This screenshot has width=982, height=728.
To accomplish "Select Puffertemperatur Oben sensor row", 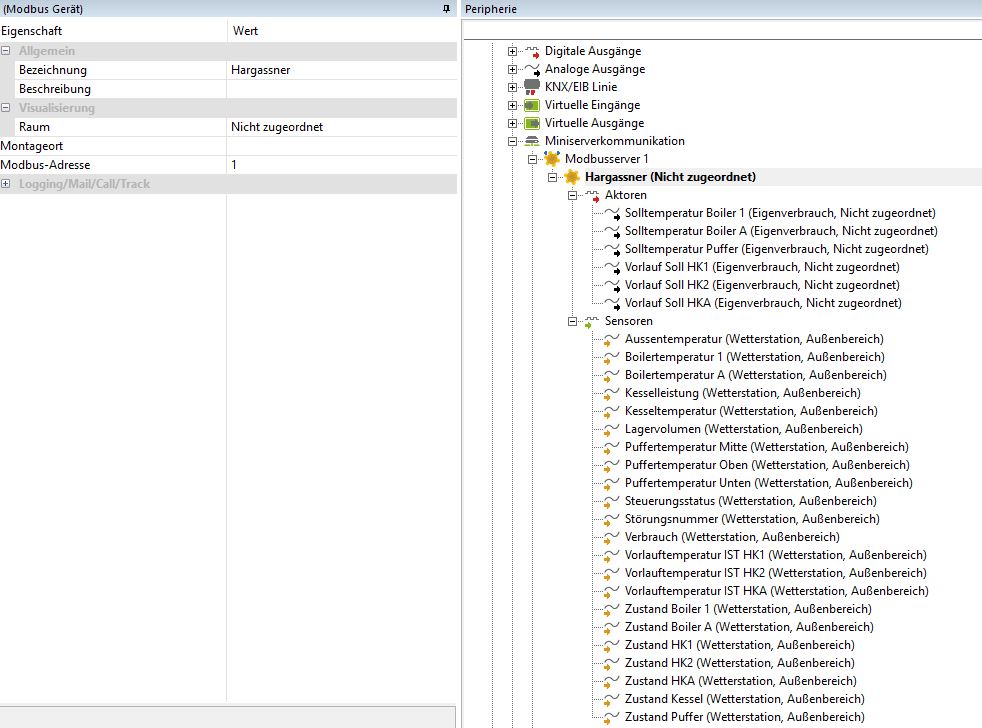I will (767, 465).
